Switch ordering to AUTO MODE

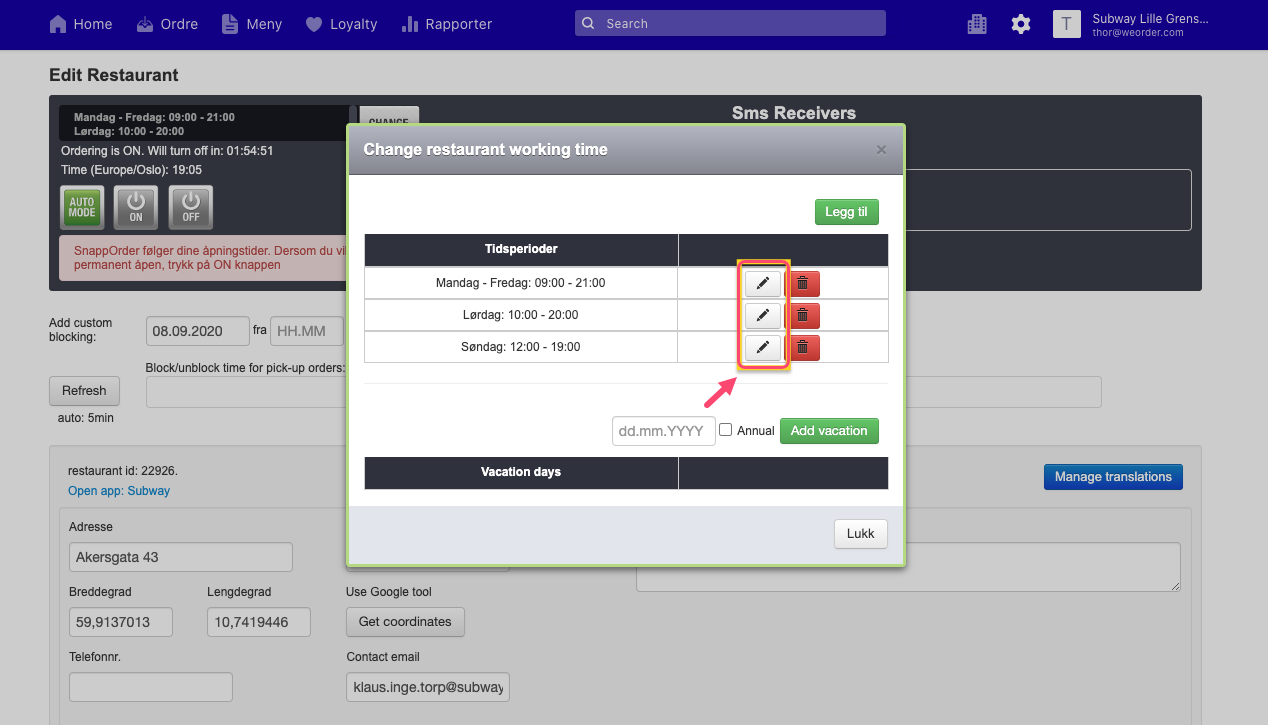tap(82, 207)
